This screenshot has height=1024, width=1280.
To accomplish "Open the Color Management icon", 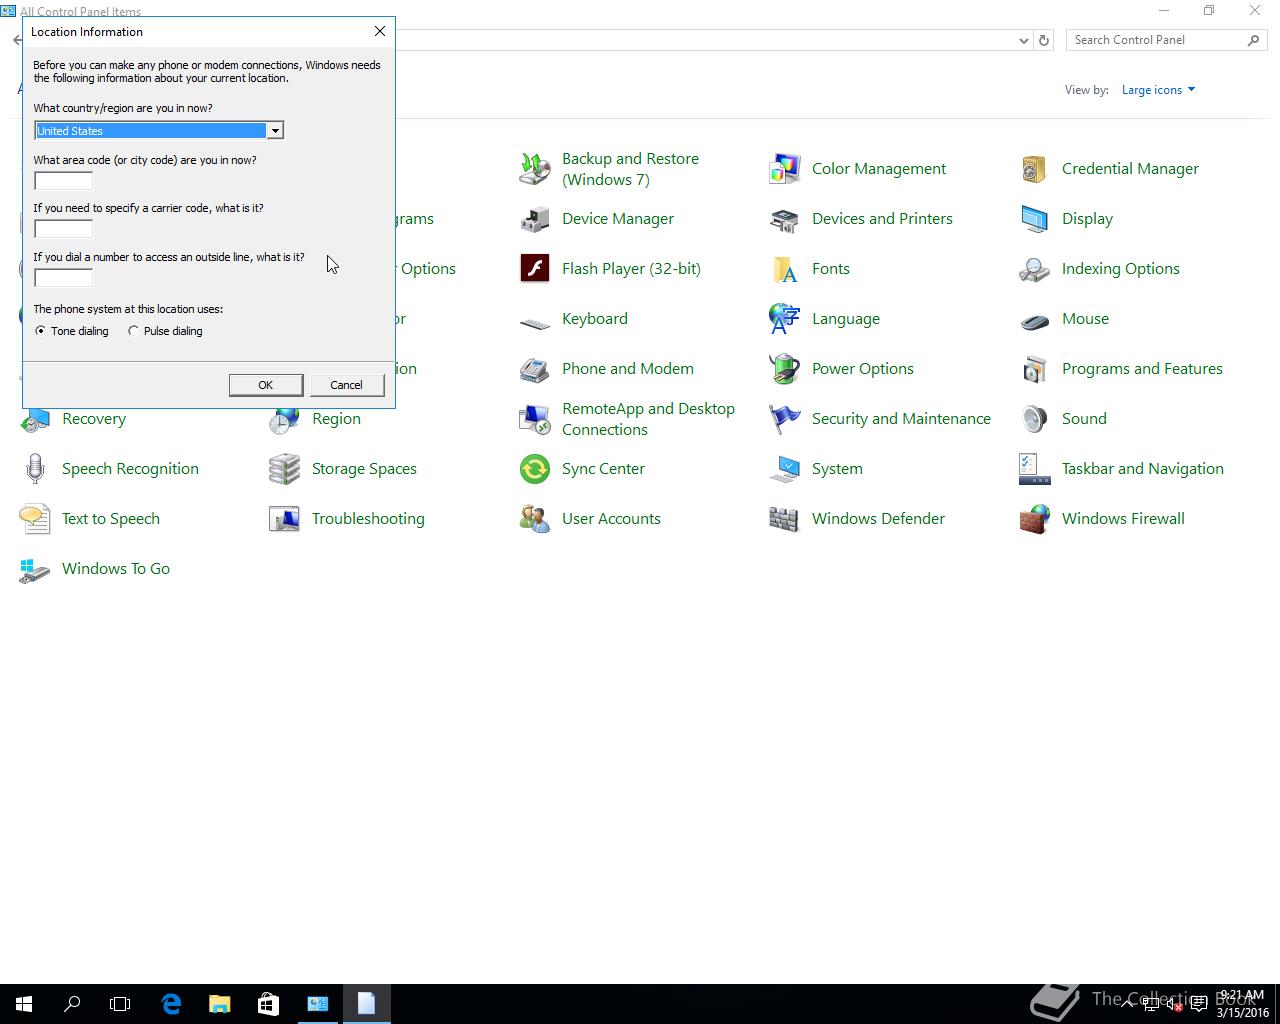I will 785,169.
